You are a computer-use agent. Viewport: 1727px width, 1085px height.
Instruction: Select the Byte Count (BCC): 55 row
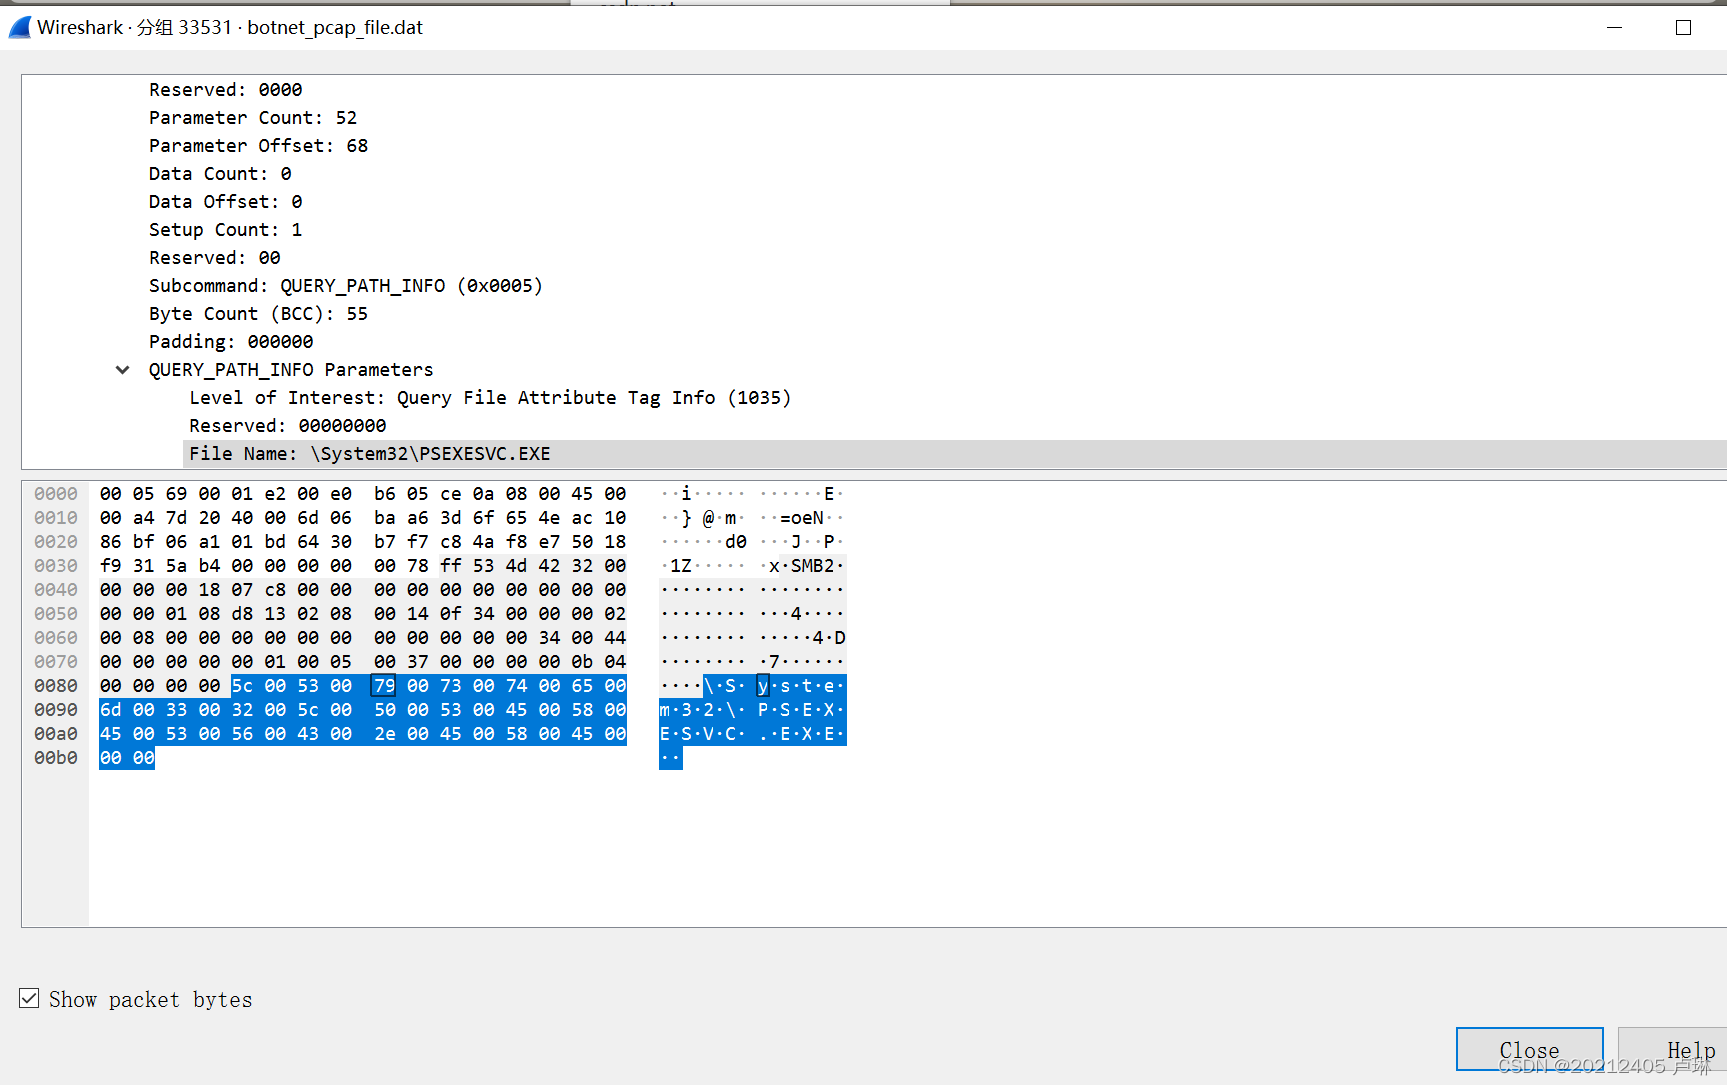(x=935, y=314)
